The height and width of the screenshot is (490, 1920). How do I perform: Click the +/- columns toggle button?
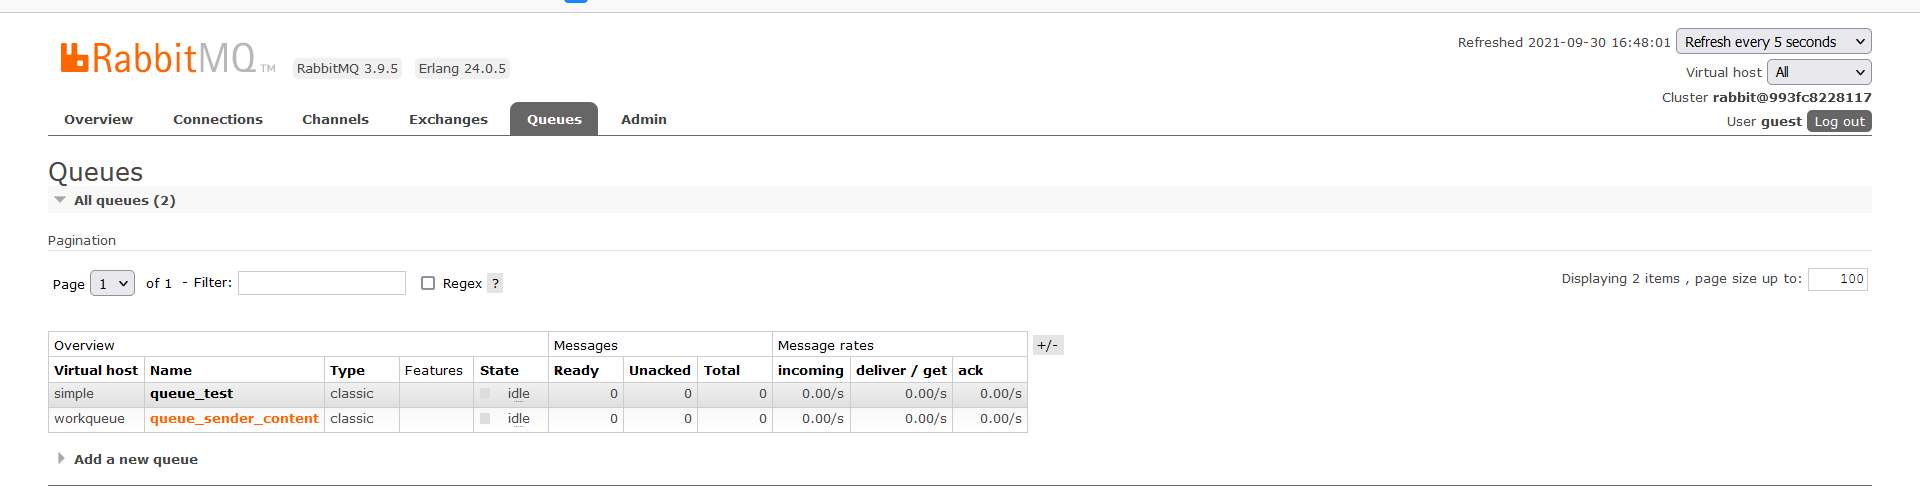tap(1047, 345)
